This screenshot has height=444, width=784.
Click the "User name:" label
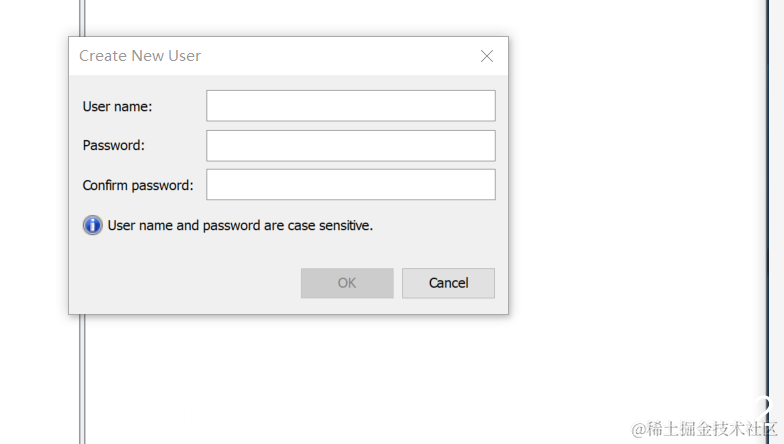click(x=117, y=106)
